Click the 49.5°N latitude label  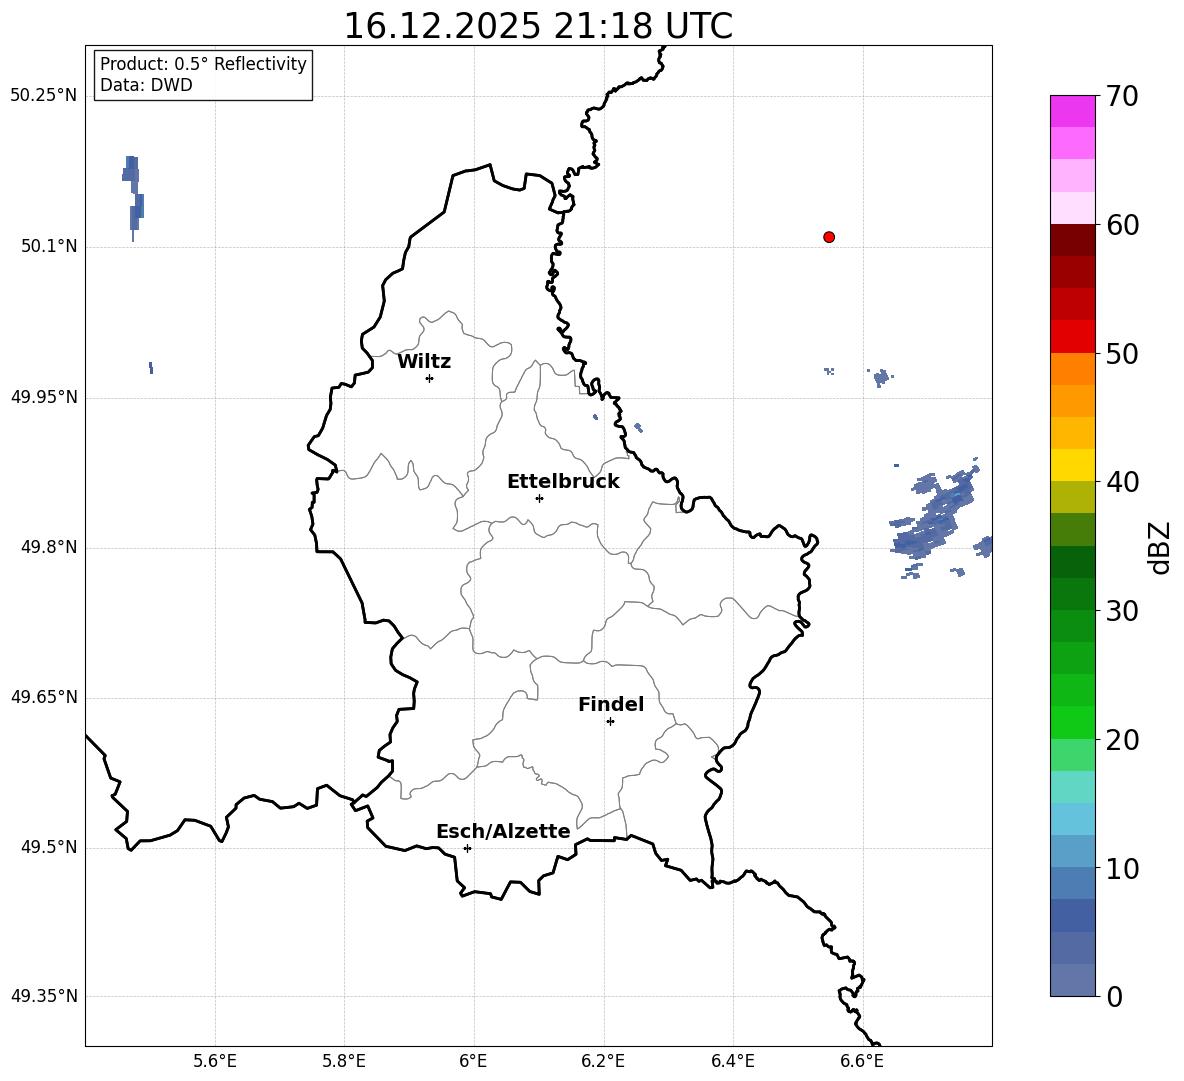click(x=49, y=847)
